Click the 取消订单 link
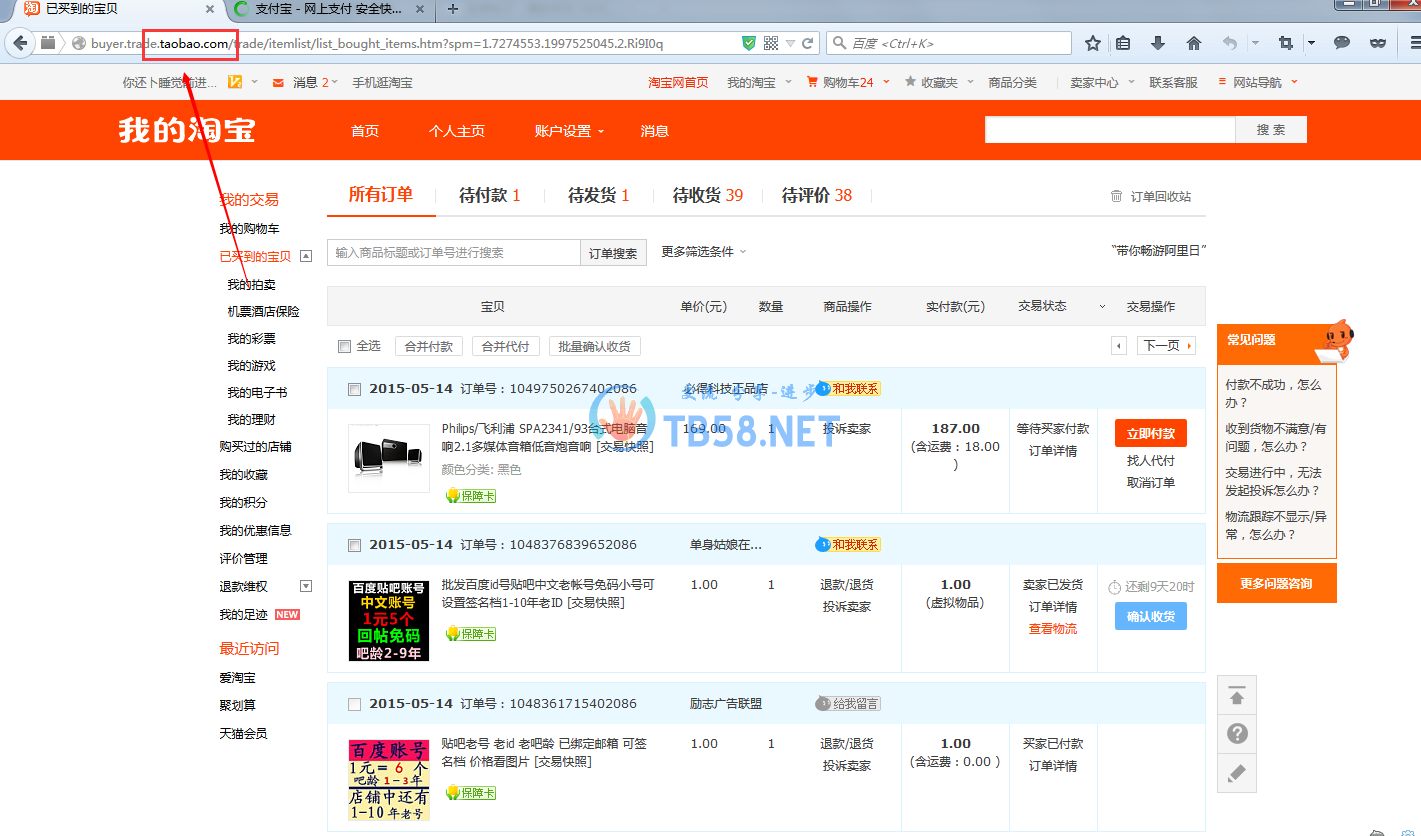 coord(1151,483)
